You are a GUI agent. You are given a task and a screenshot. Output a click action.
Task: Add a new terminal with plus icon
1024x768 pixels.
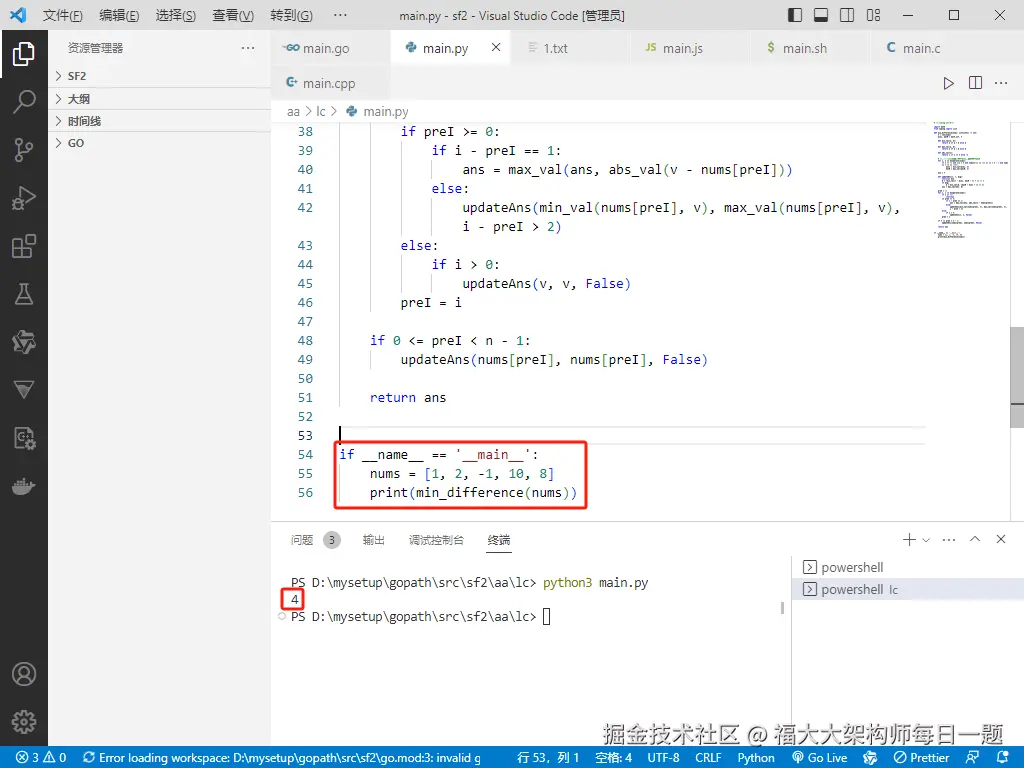click(909, 539)
